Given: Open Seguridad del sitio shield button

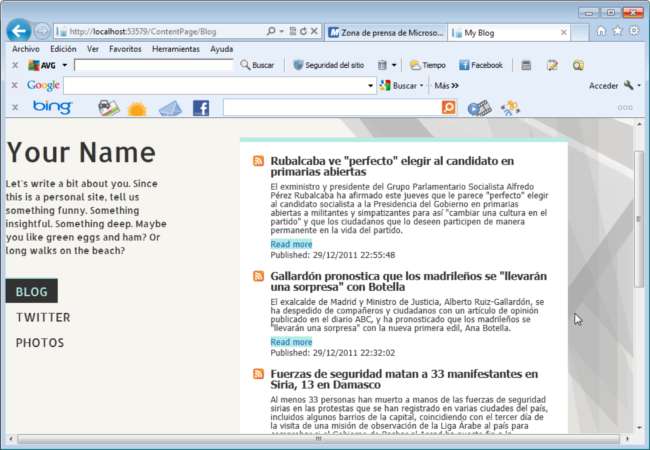Looking at the screenshot, I should tap(328, 65).
